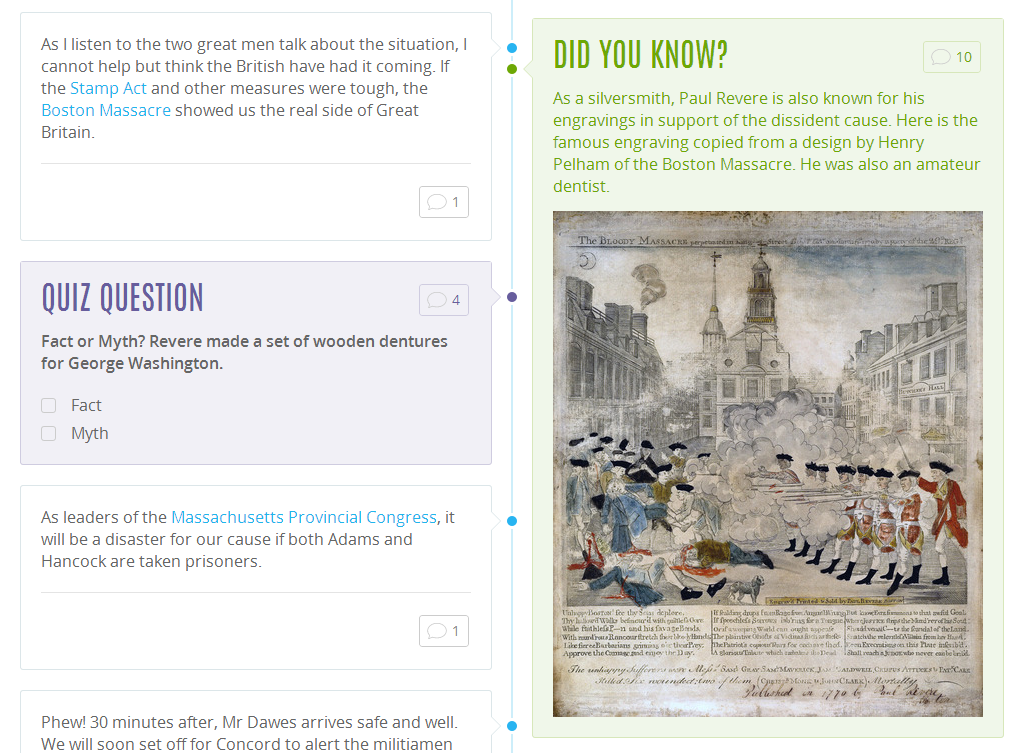Open the Massachusetts Provincial Congress link
1020x753 pixels.
tap(304, 517)
